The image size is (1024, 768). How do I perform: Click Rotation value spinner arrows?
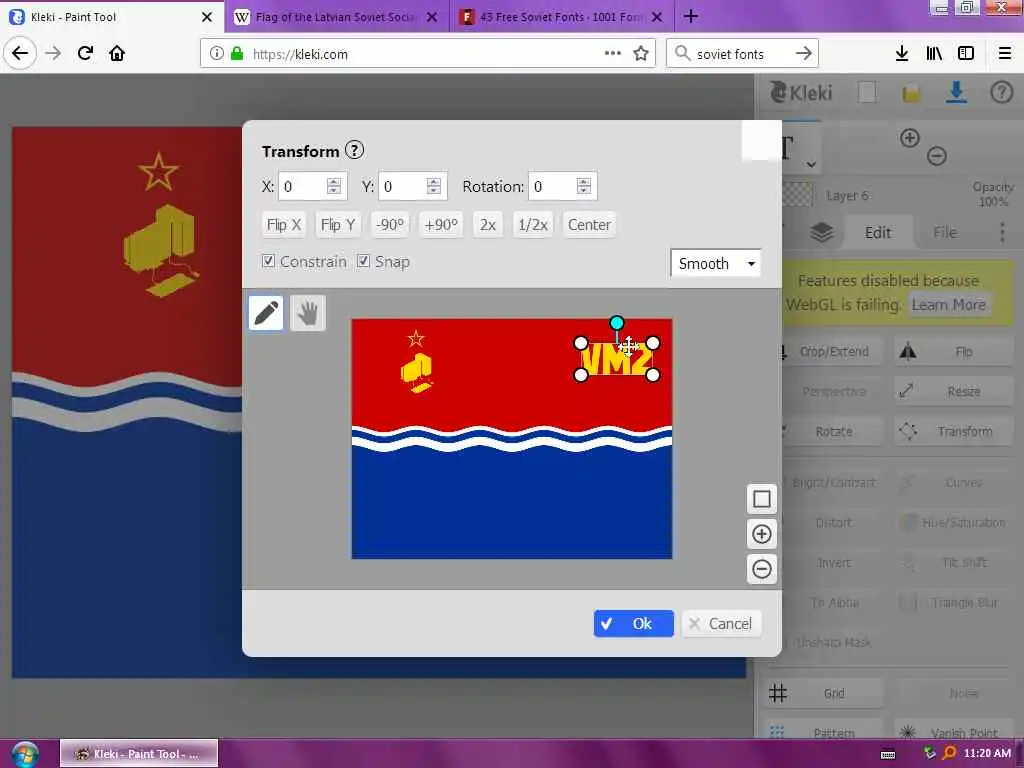click(584, 186)
